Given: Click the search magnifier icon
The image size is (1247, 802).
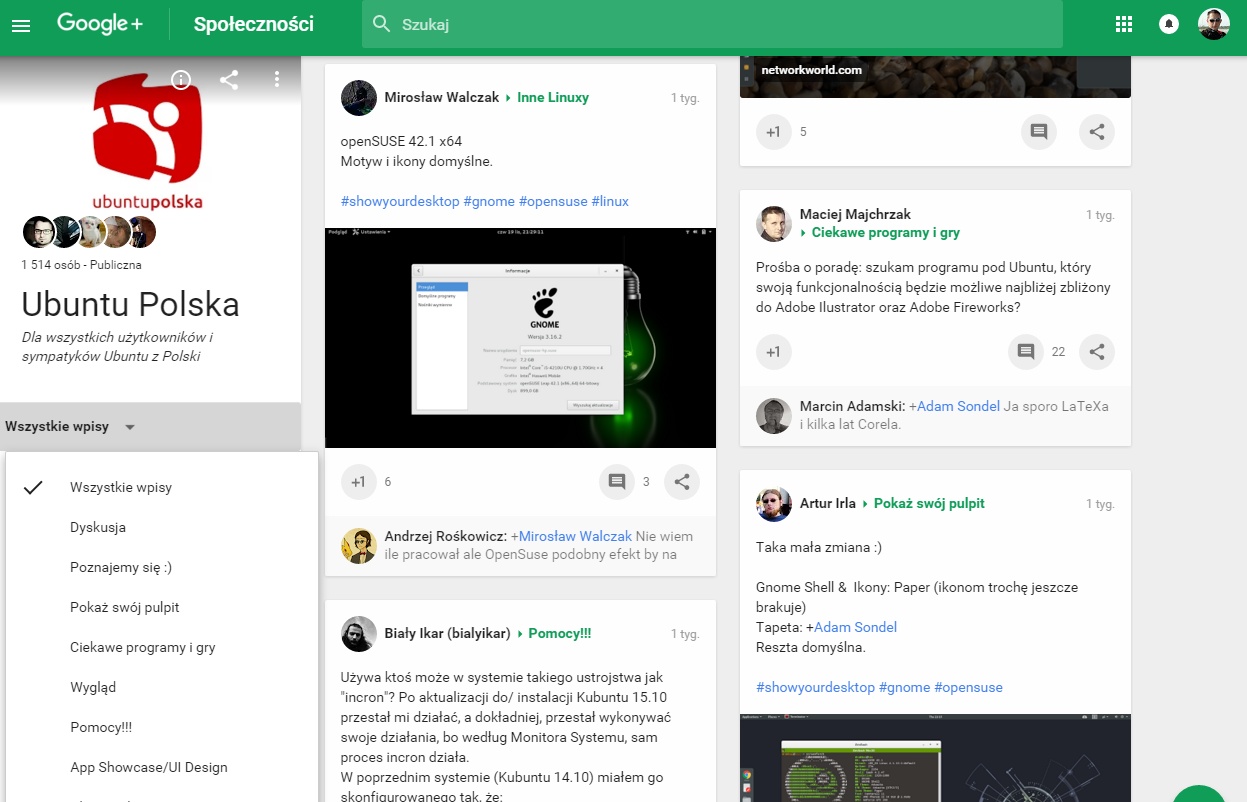Looking at the screenshot, I should point(381,24).
